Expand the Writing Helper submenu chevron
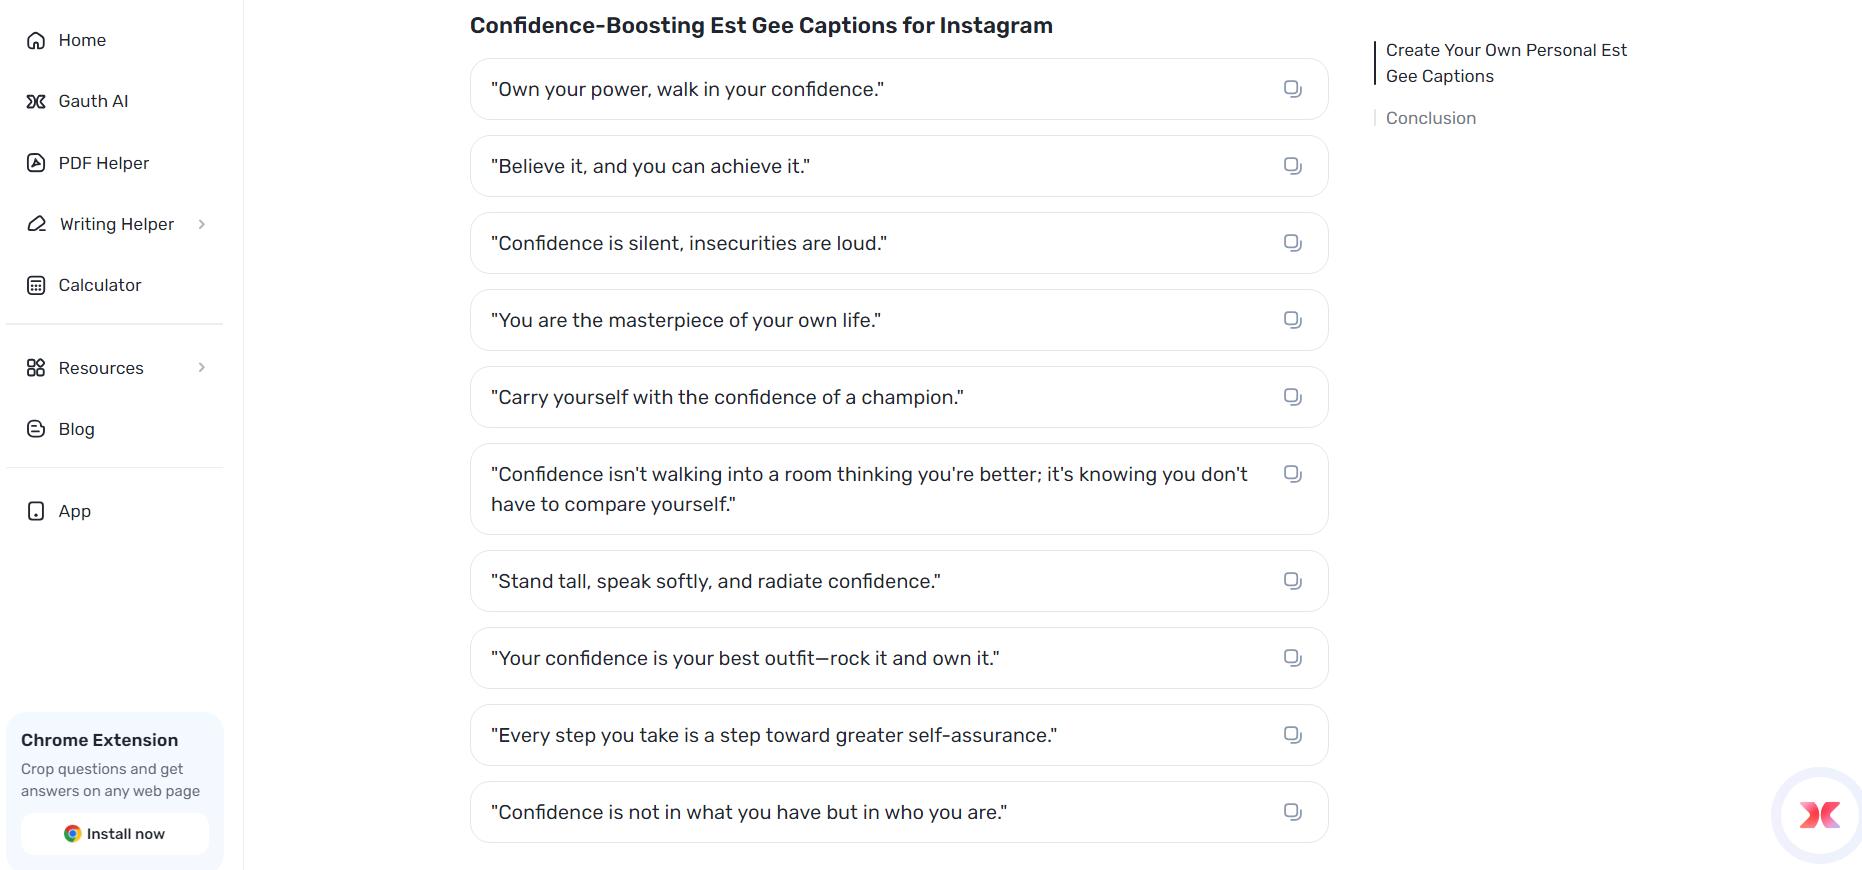The image size is (1862, 870). click(204, 224)
